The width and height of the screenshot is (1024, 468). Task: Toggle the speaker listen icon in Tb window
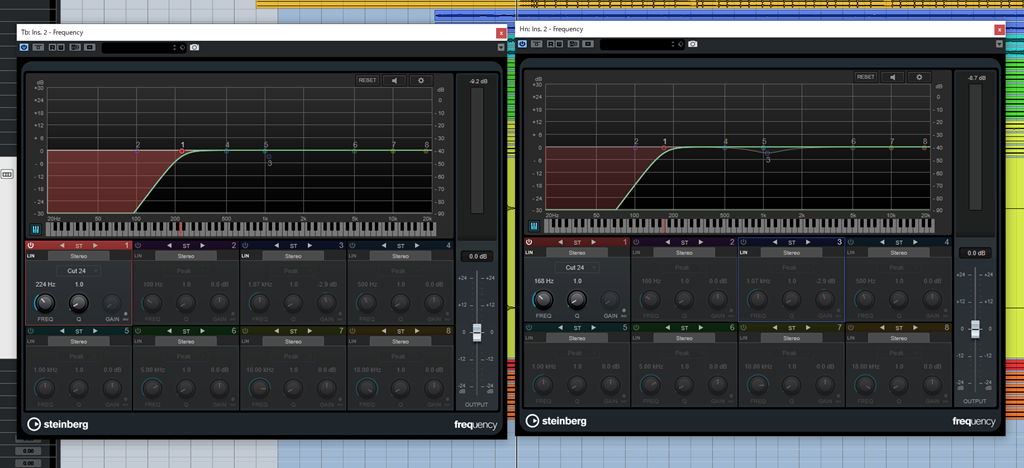[394, 80]
